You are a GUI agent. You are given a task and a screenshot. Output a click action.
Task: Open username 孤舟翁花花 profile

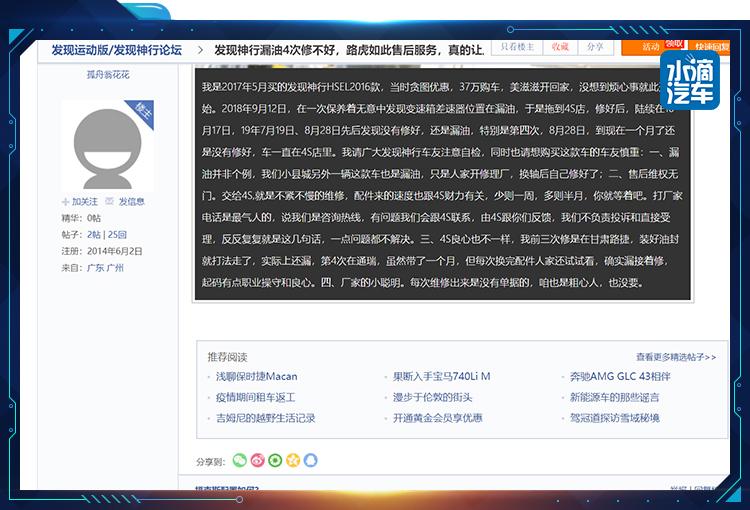(x=108, y=75)
